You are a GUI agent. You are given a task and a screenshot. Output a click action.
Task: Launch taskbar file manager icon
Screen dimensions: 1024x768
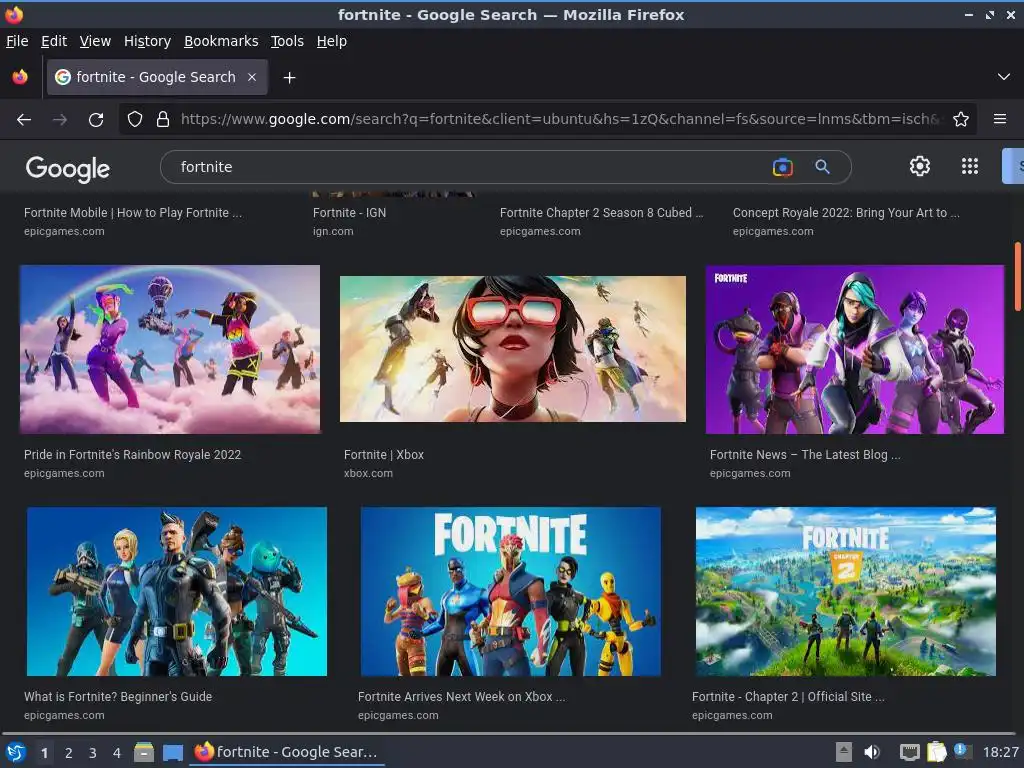coord(144,752)
